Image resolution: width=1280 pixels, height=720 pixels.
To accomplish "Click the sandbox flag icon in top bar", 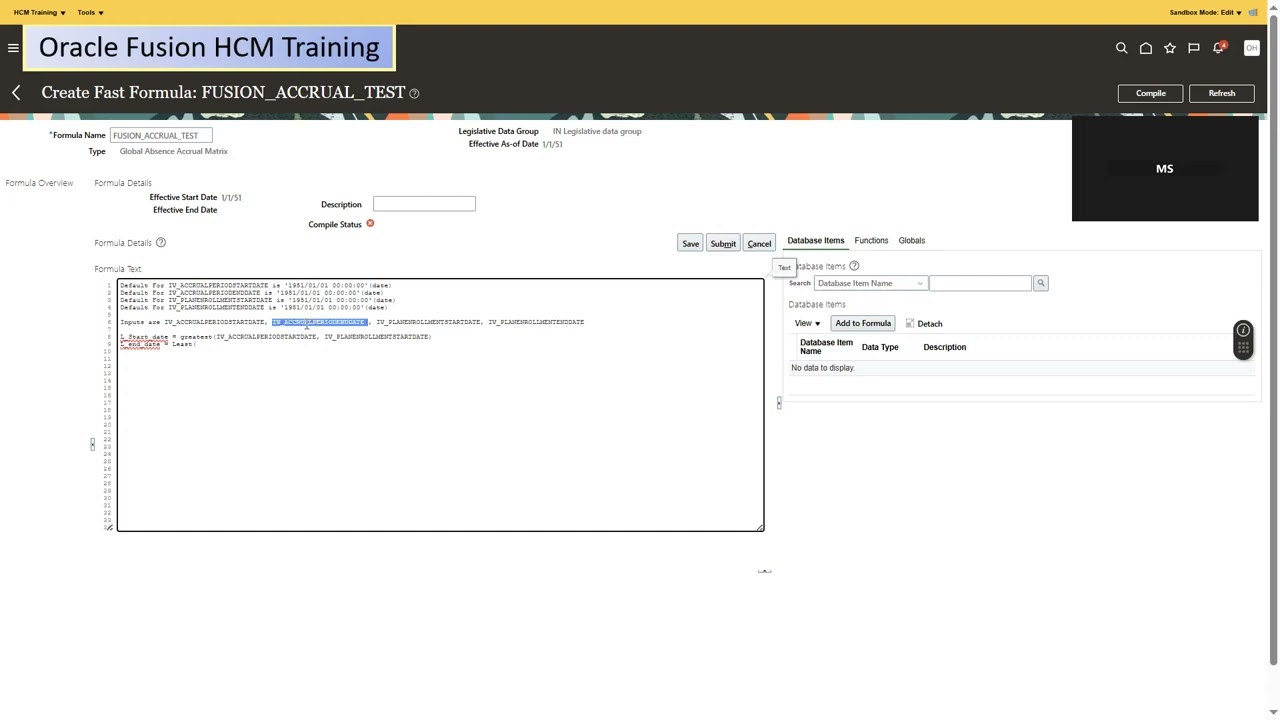I will point(1253,12).
